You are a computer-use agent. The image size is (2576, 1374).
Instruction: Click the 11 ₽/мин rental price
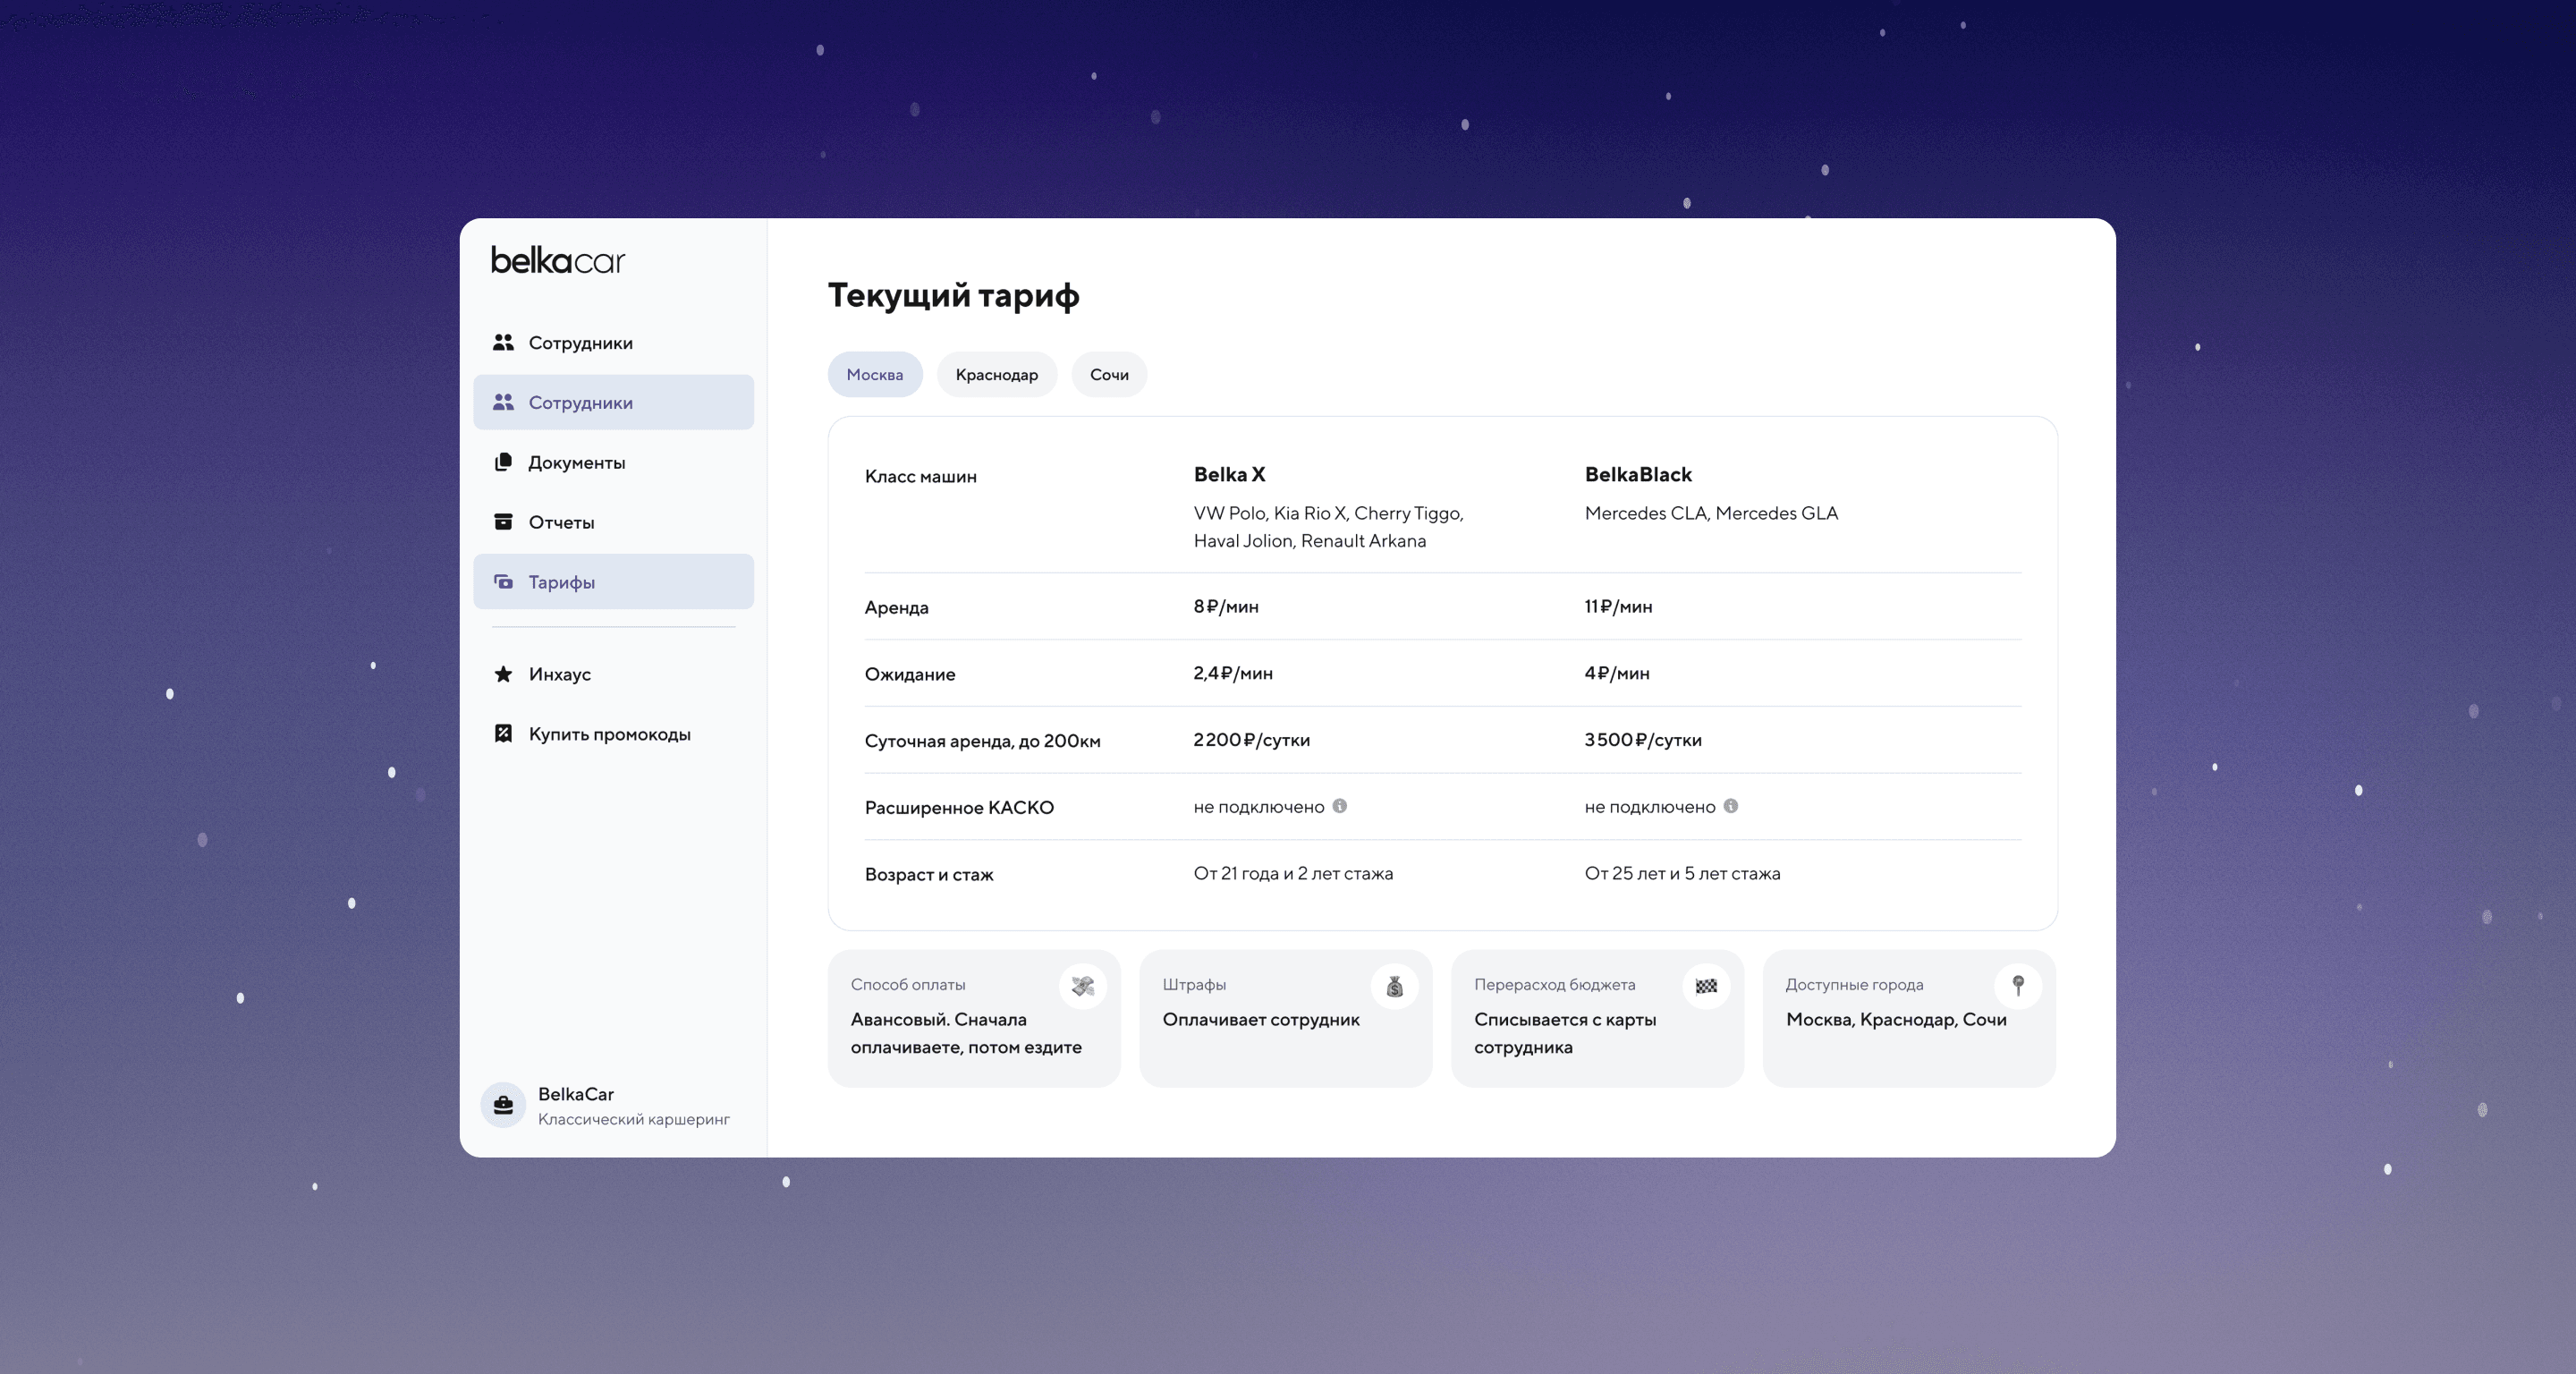point(1618,606)
